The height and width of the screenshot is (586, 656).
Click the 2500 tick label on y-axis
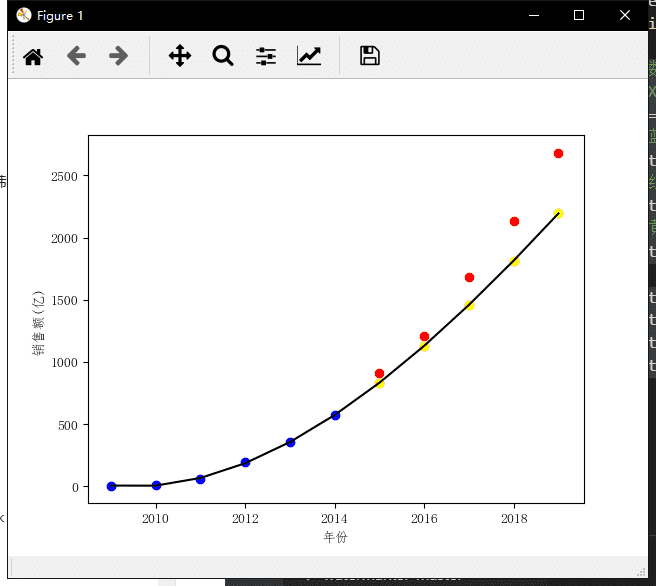point(64,176)
